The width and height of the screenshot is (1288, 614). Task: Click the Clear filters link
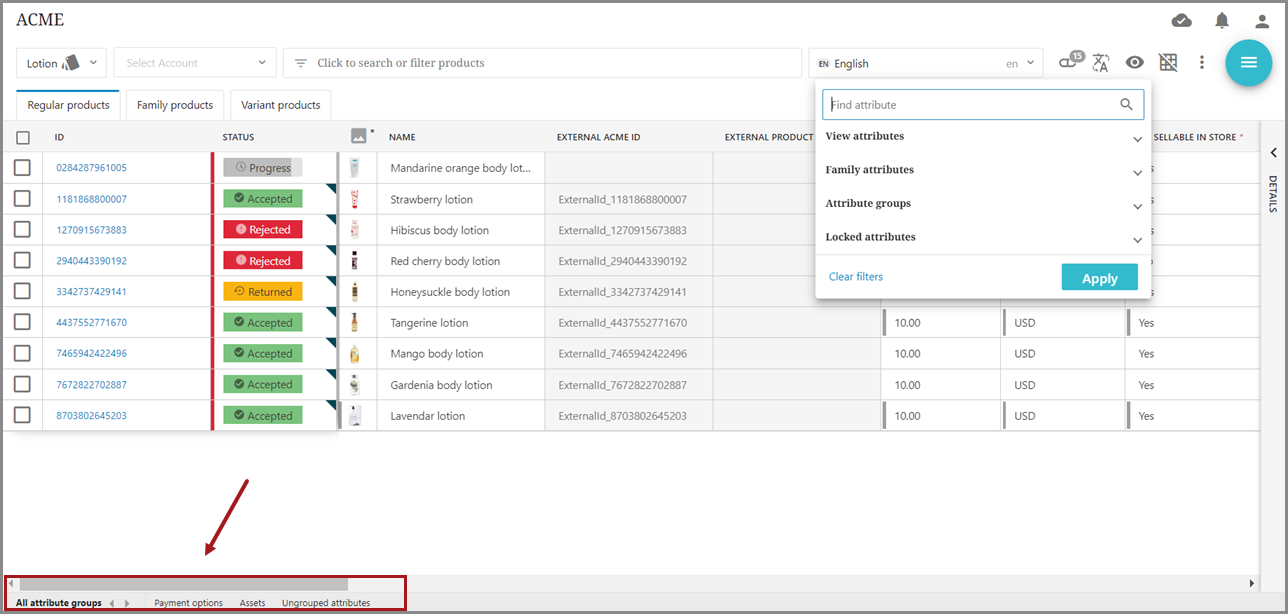point(856,277)
